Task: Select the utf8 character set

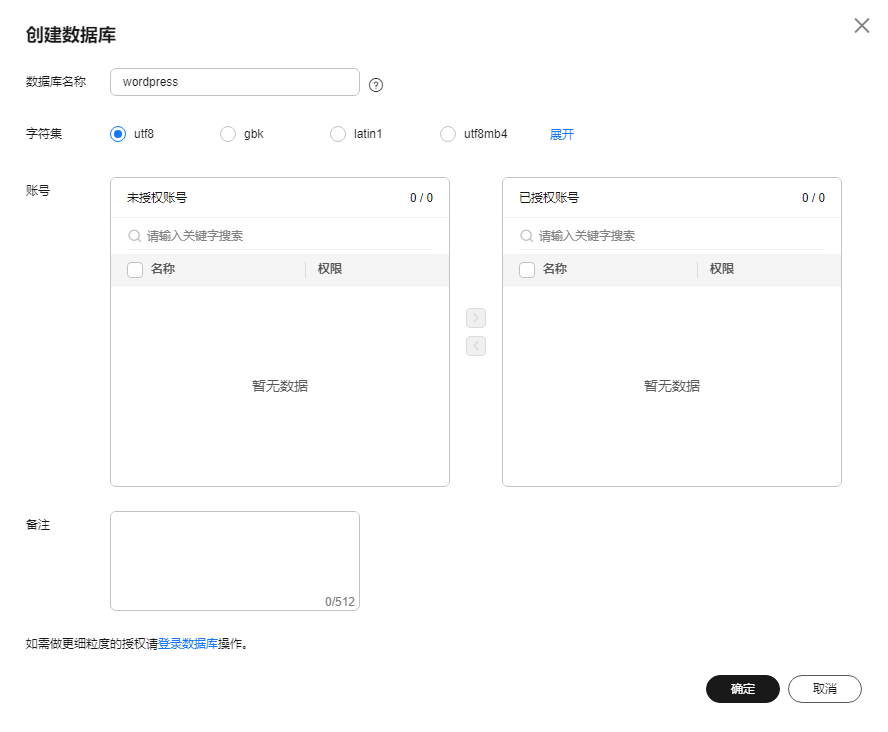Action: point(118,134)
